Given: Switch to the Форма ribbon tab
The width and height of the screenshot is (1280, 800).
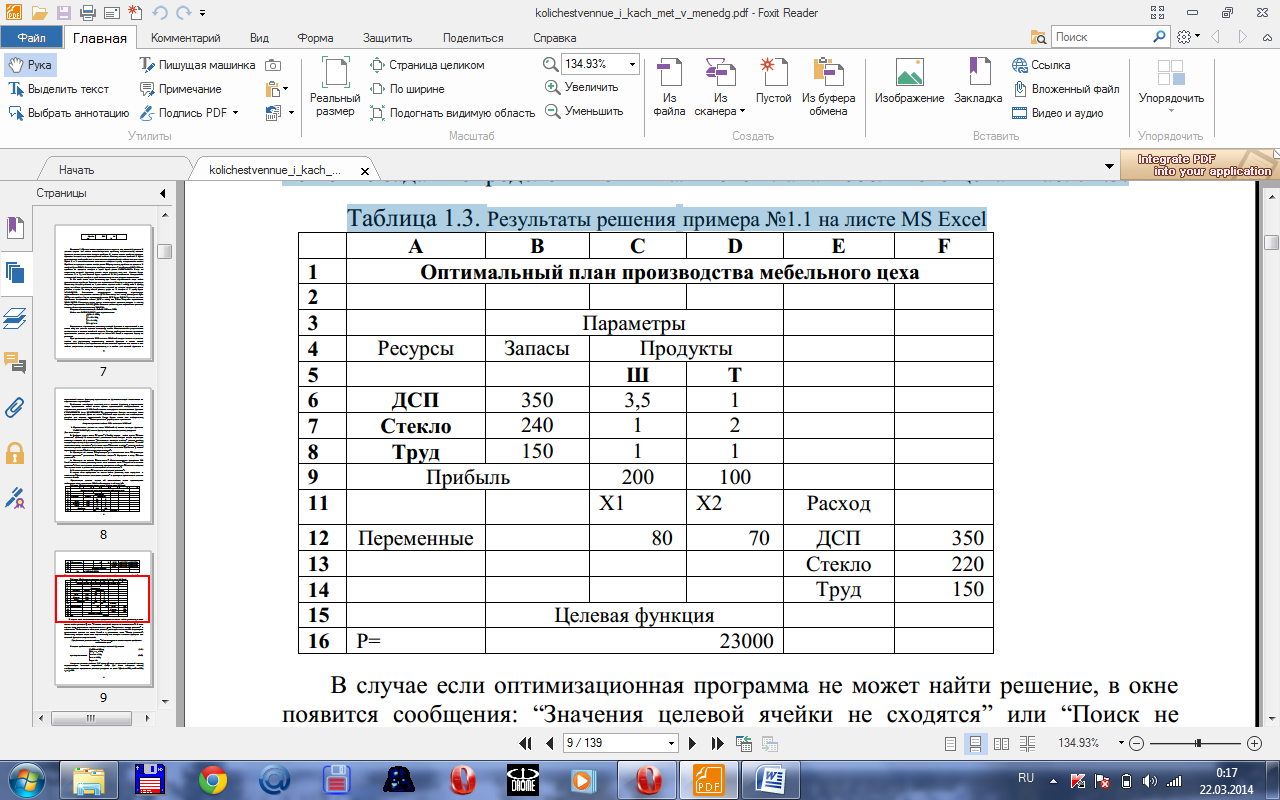Looking at the screenshot, I should tap(315, 38).
